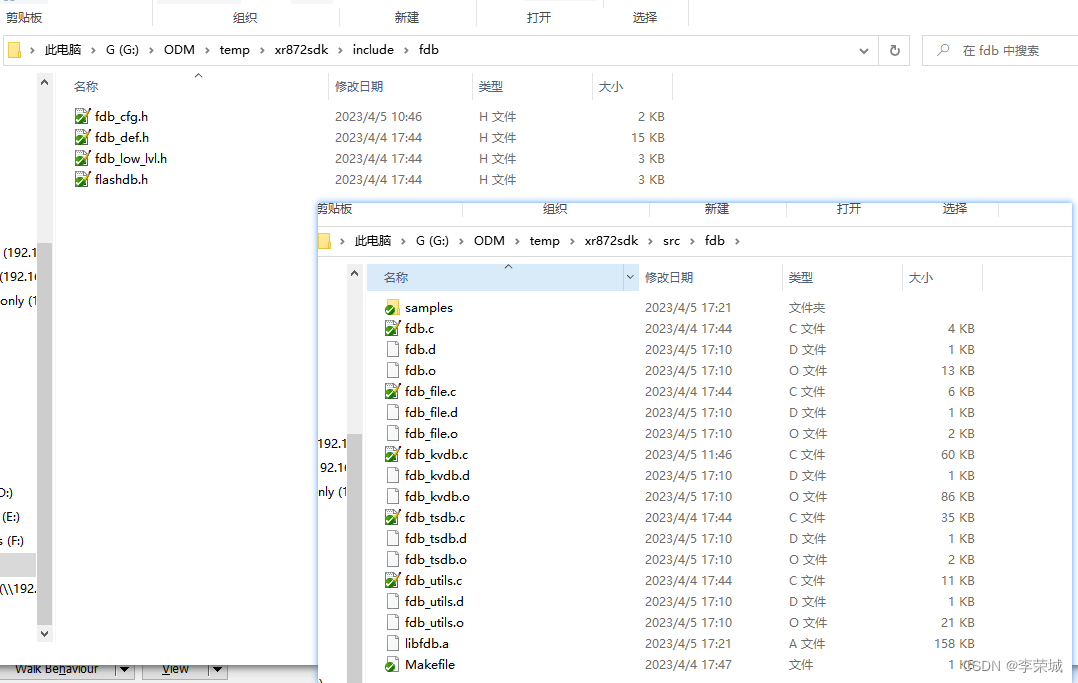The width and height of the screenshot is (1078, 683).
Task: Select the fdb_tsdb.c source file
Action: point(434,517)
